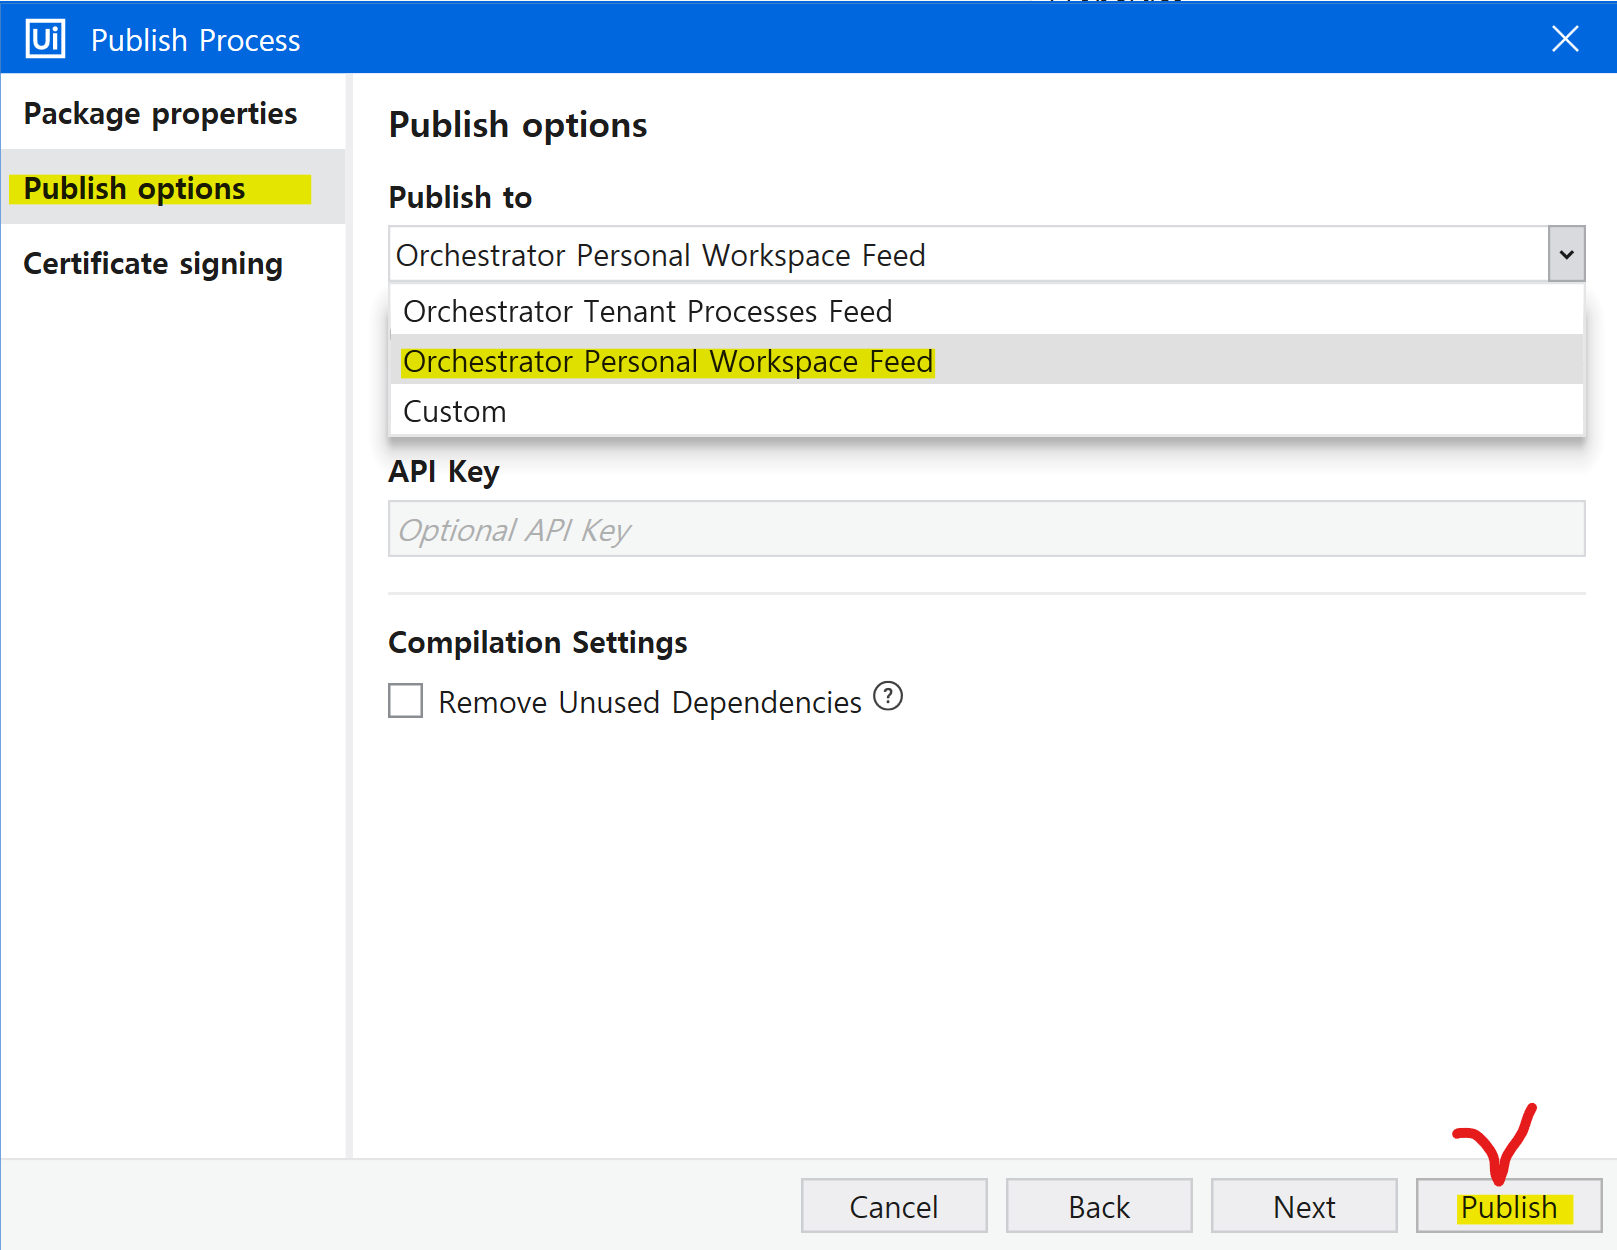Go Back to previous step
The height and width of the screenshot is (1250, 1617).
pyautogui.click(x=1099, y=1206)
